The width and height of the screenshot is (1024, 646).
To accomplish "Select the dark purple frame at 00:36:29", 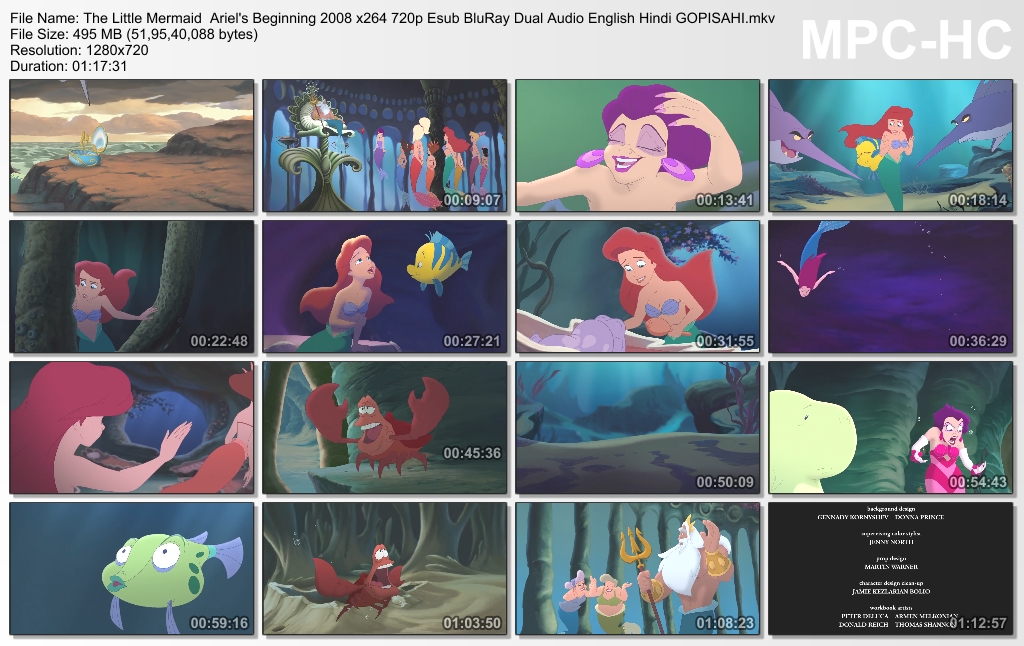I will [891, 287].
